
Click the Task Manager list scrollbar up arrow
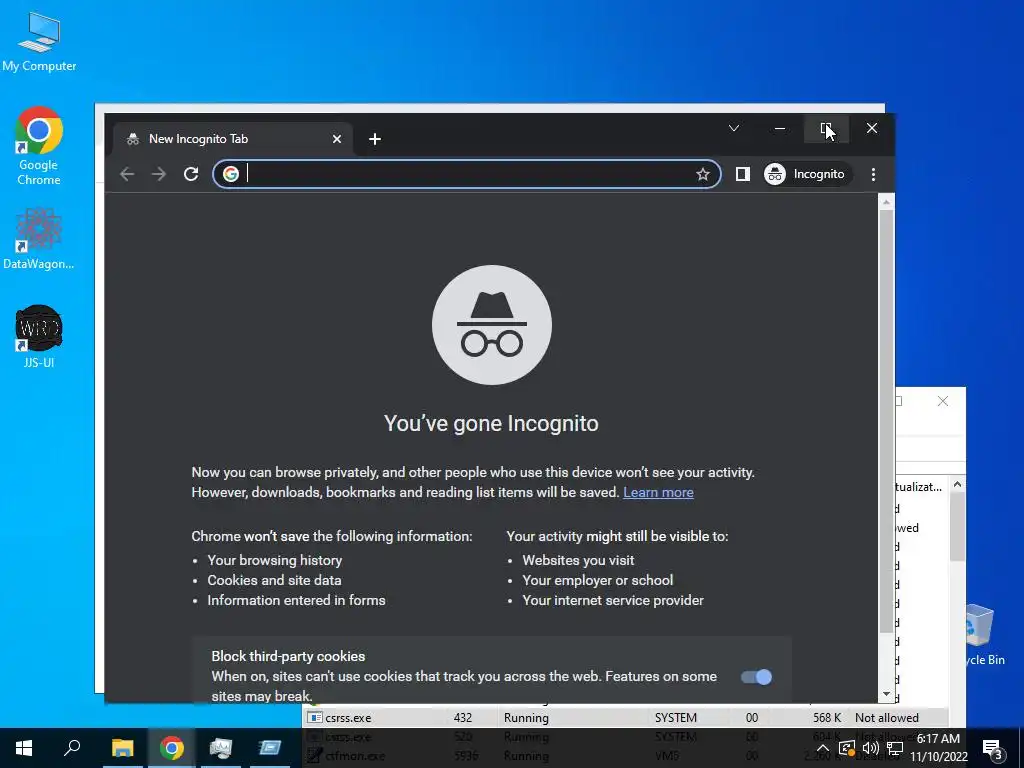[957, 485]
